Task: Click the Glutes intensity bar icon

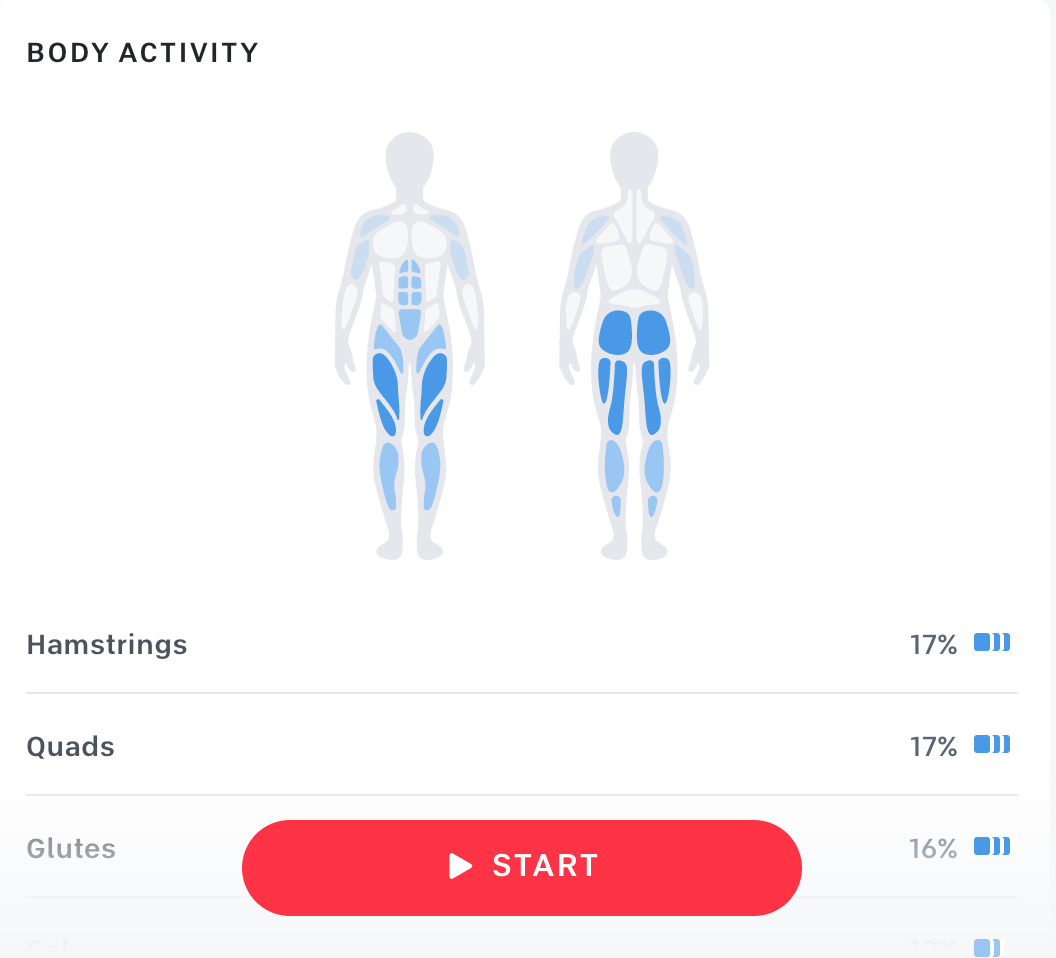Action: pyautogui.click(x=991, y=846)
